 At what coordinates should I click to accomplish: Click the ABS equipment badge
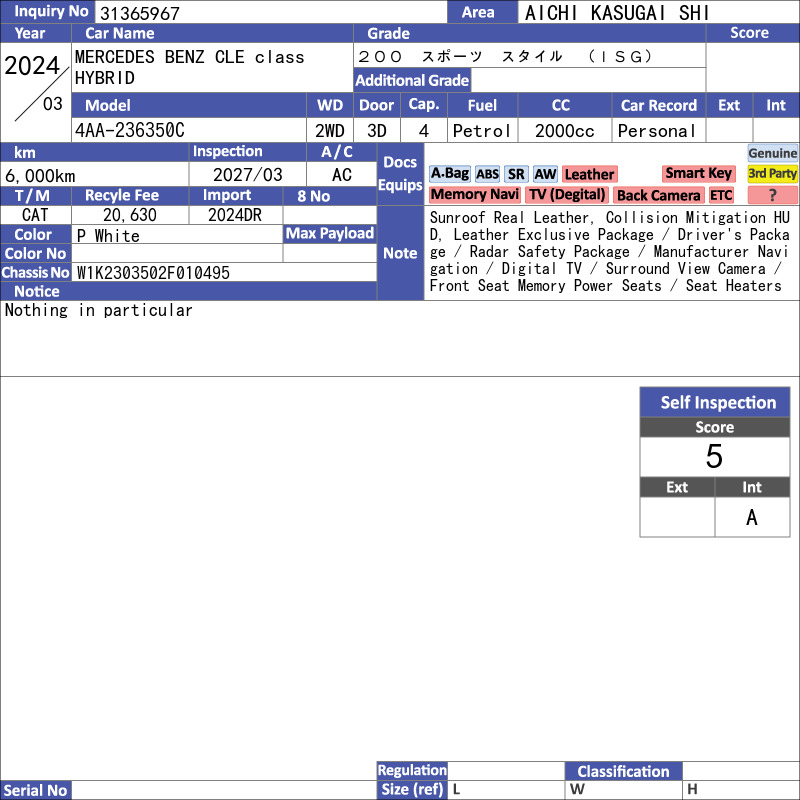click(487, 174)
